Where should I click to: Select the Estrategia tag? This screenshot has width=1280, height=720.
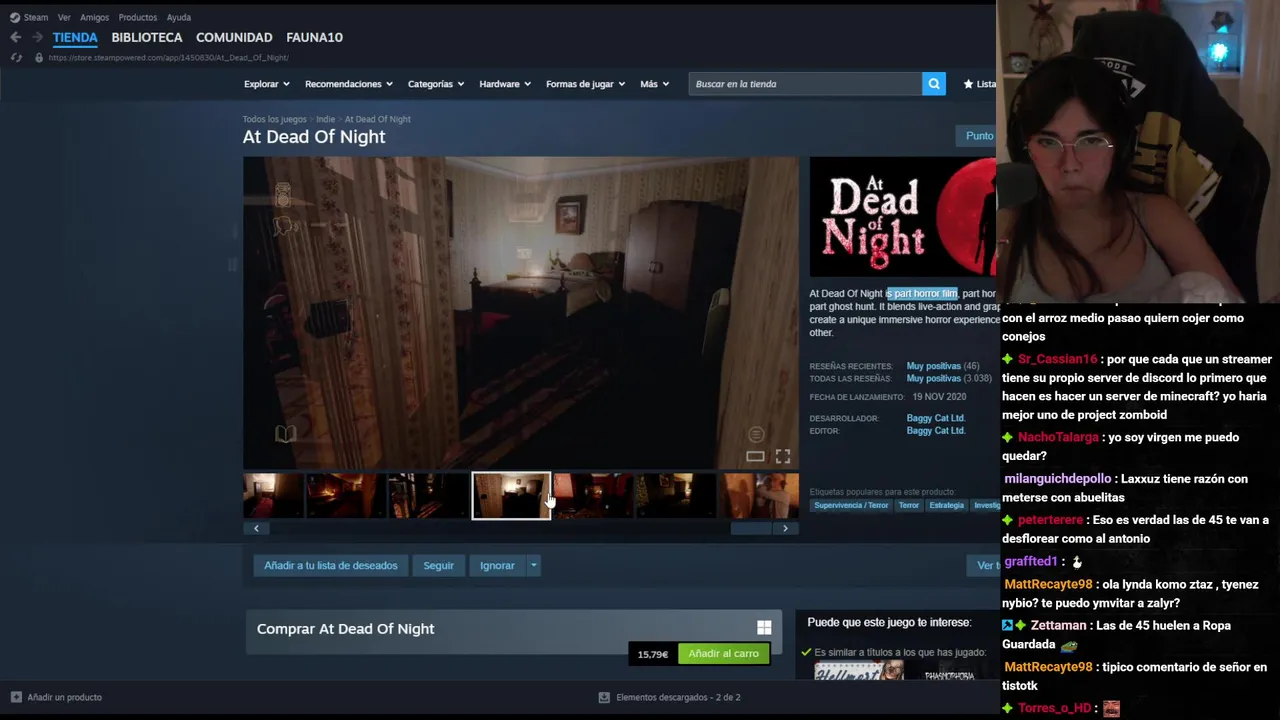point(946,505)
